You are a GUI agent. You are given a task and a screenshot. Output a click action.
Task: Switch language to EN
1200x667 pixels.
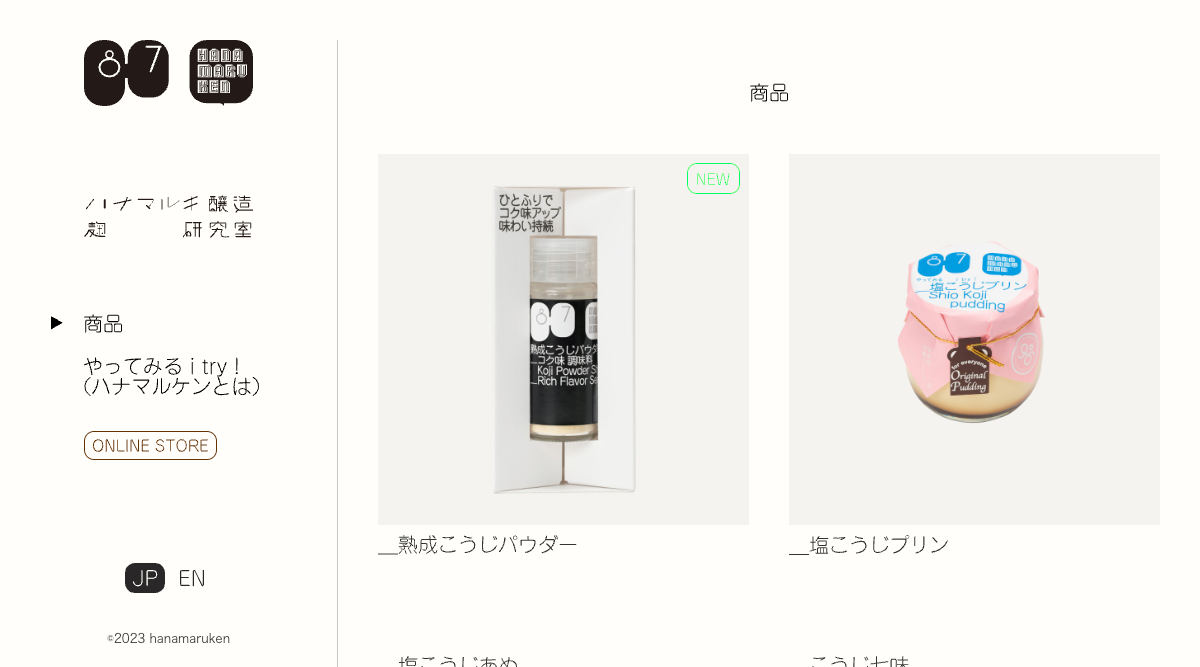point(192,578)
